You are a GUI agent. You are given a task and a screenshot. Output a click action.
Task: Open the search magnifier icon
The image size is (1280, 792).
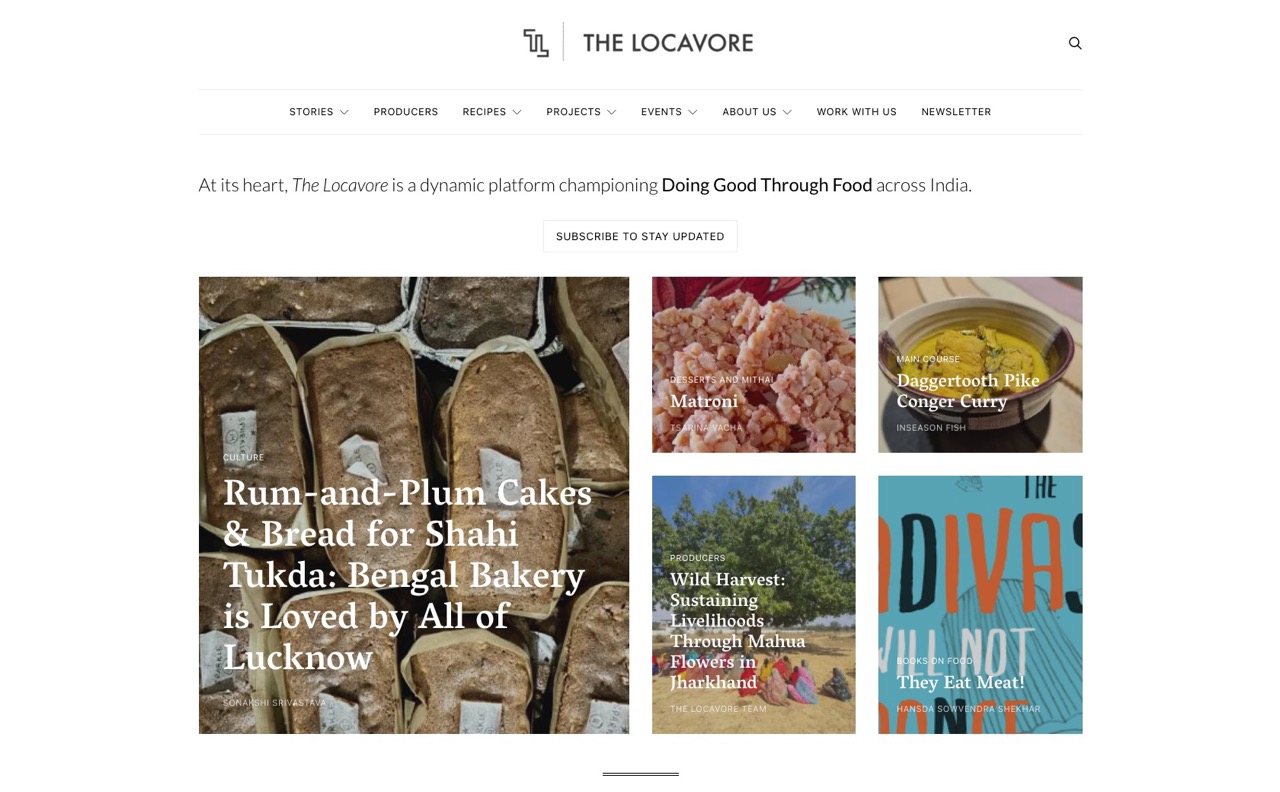(1075, 43)
